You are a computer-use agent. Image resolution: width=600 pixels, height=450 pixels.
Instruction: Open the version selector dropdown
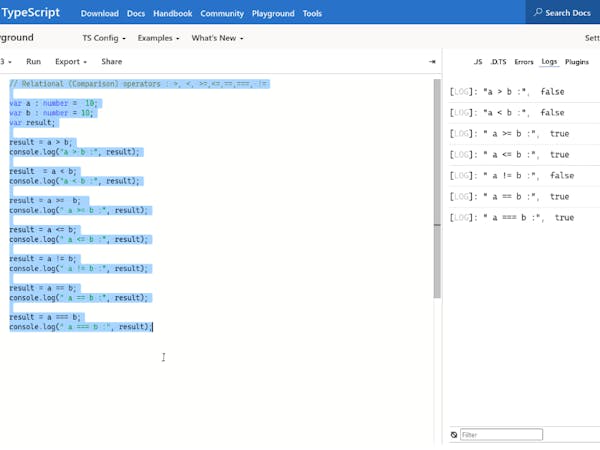6,62
